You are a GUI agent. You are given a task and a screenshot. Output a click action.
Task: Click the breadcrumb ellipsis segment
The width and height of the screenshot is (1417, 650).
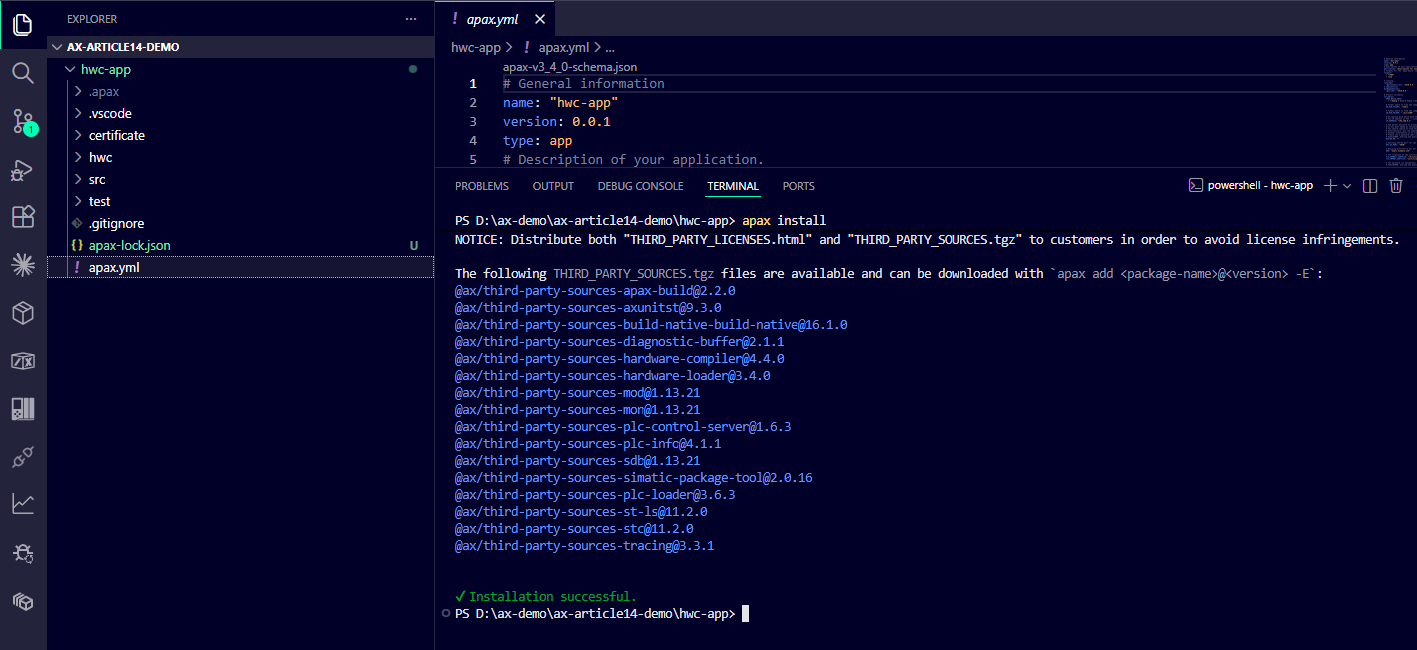point(610,47)
